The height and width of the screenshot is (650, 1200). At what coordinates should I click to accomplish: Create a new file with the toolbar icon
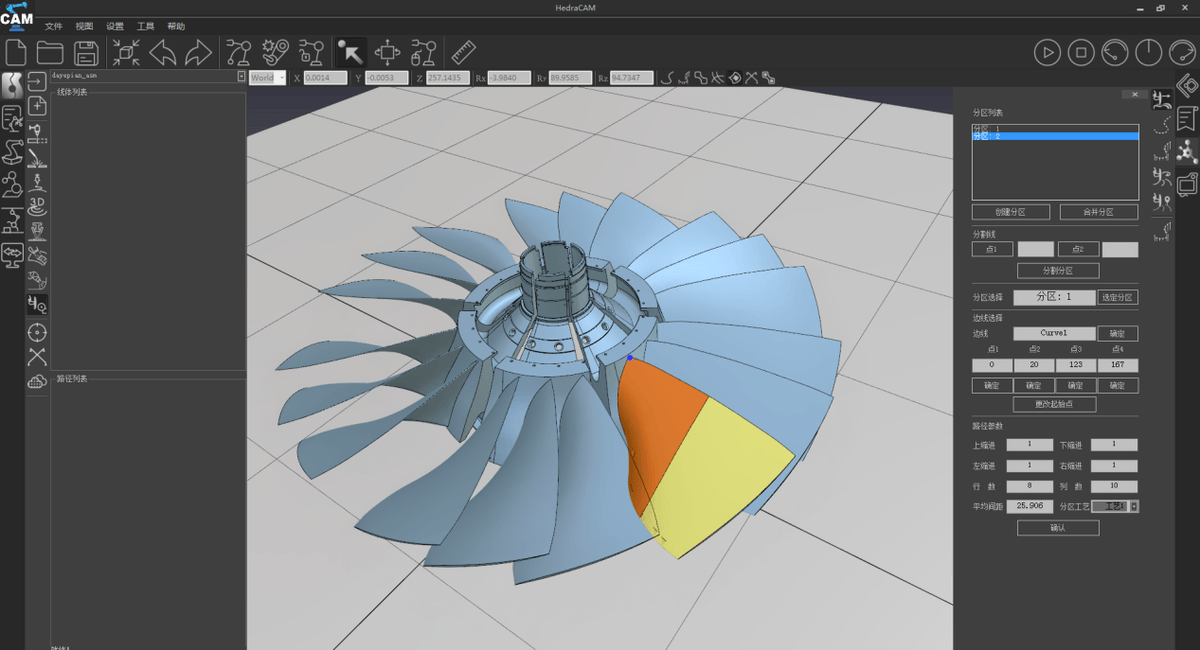point(16,51)
